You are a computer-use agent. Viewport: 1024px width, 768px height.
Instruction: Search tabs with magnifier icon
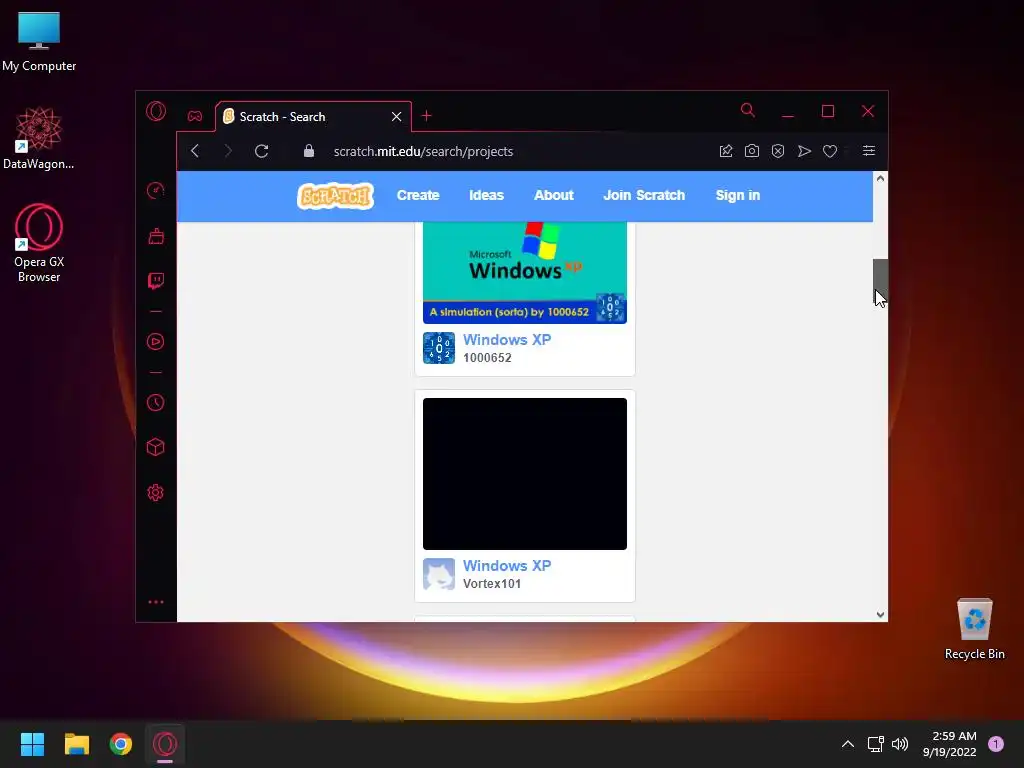[748, 110]
